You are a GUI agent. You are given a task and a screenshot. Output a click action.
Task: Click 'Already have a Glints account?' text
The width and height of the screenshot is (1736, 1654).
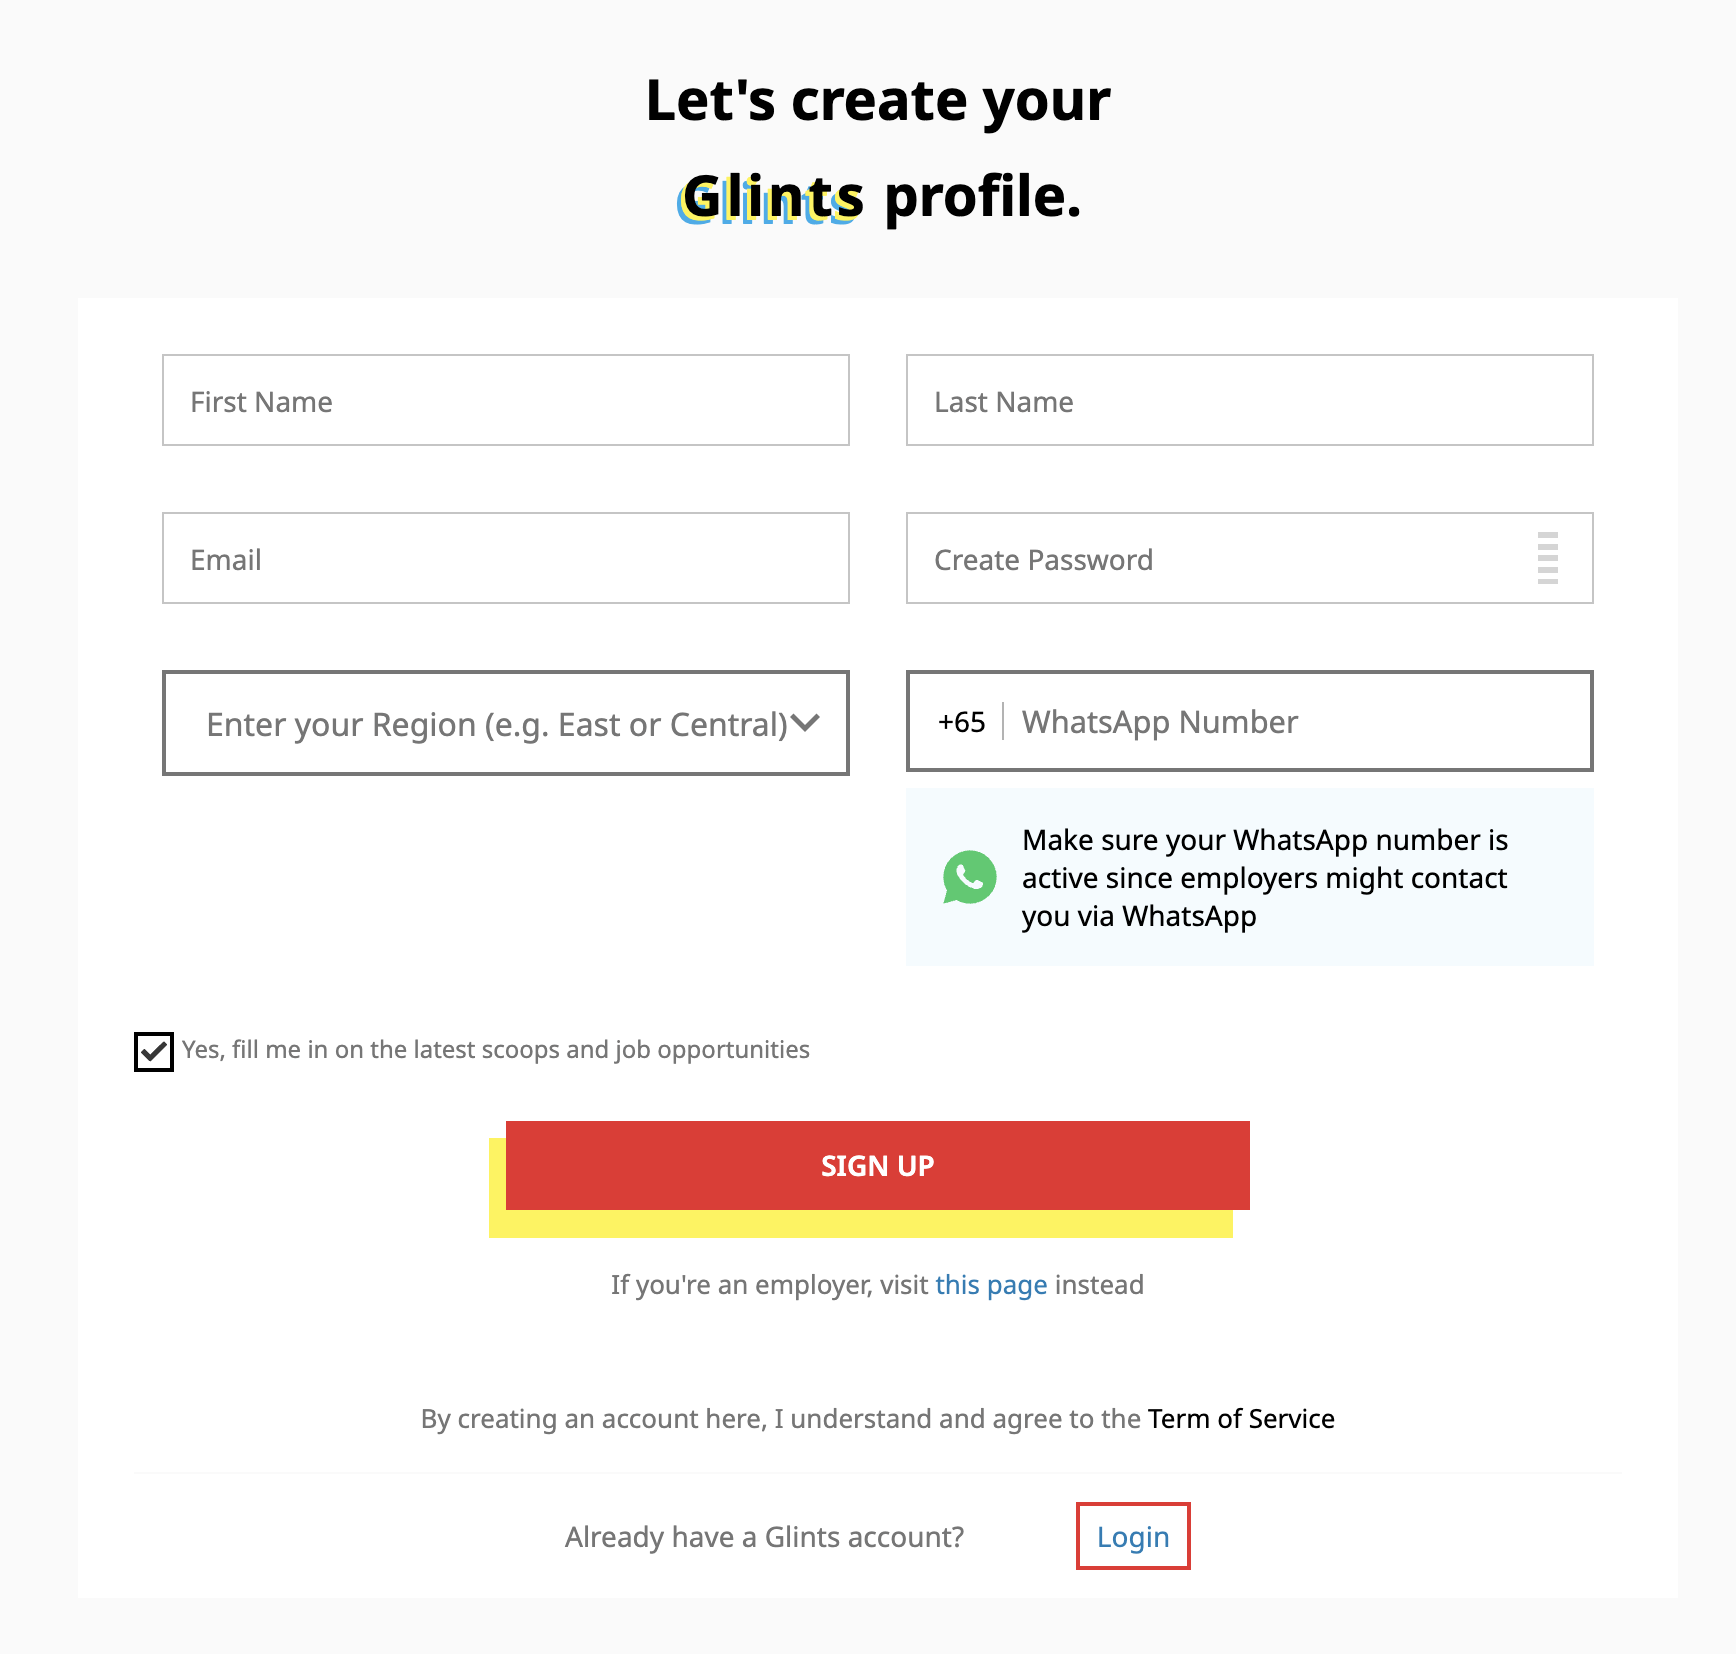point(763,1537)
